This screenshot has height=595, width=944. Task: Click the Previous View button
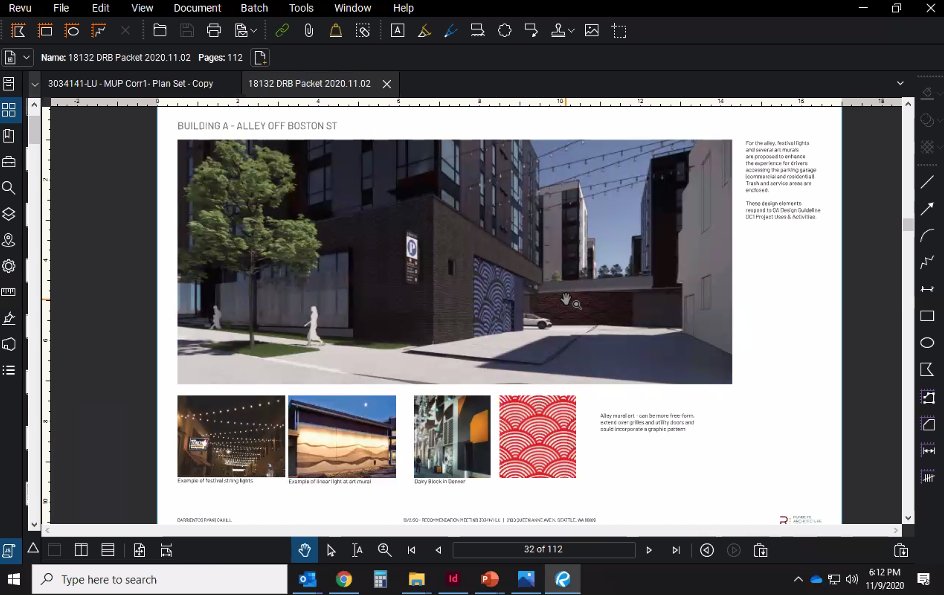707,550
